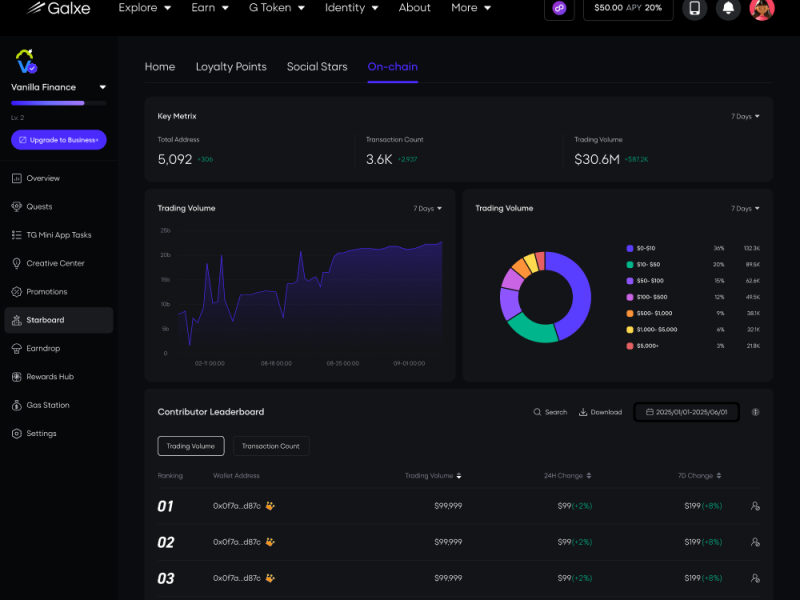This screenshot has height=600, width=800.
Task: Switch to the Loyalty Points tab
Action: point(231,67)
